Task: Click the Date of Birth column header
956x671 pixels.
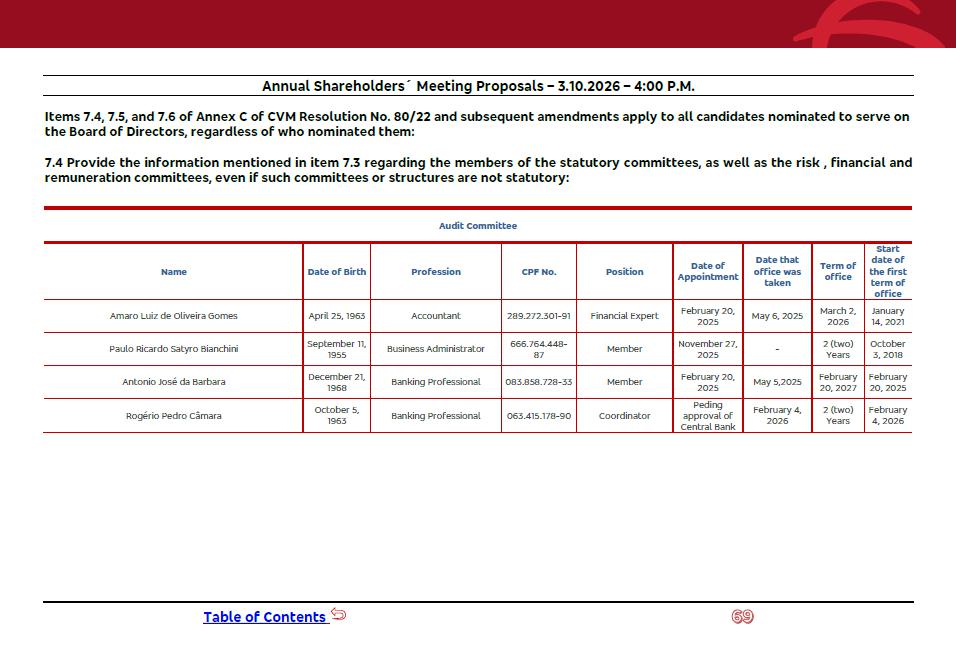Action: coord(337,272)
